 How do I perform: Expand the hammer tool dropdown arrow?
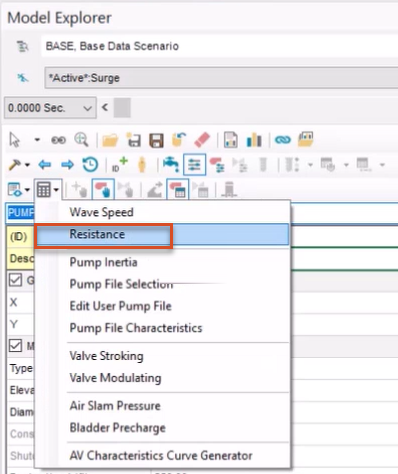tap(27, 165)
